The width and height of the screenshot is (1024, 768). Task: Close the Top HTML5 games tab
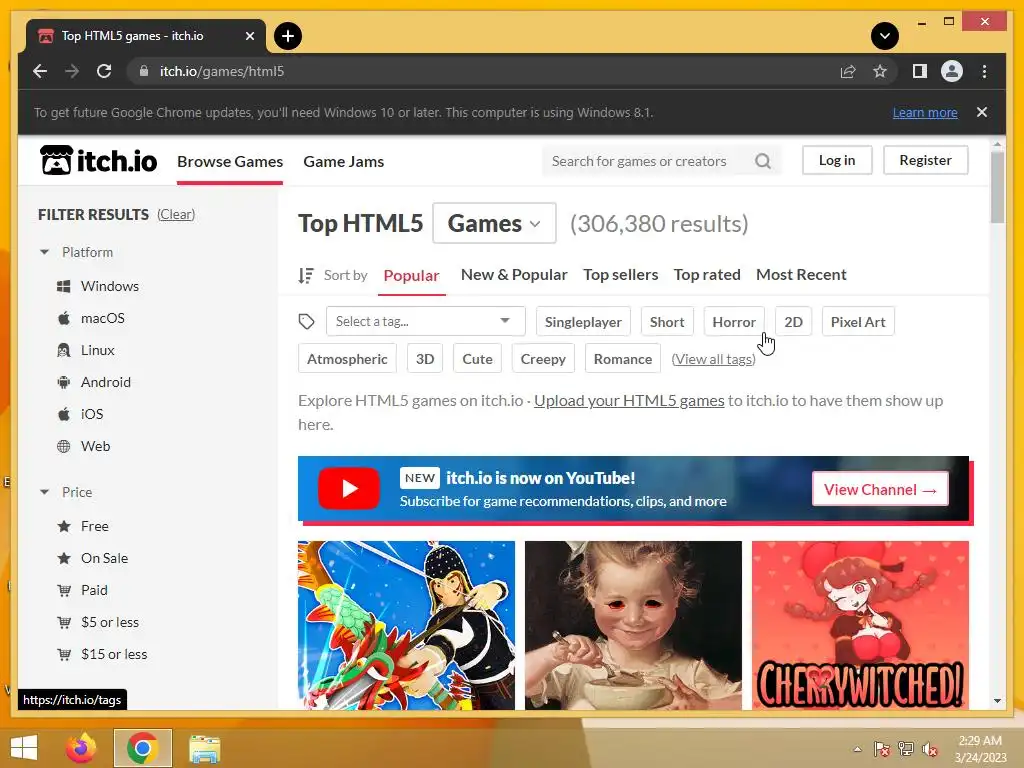click(249, 36)
